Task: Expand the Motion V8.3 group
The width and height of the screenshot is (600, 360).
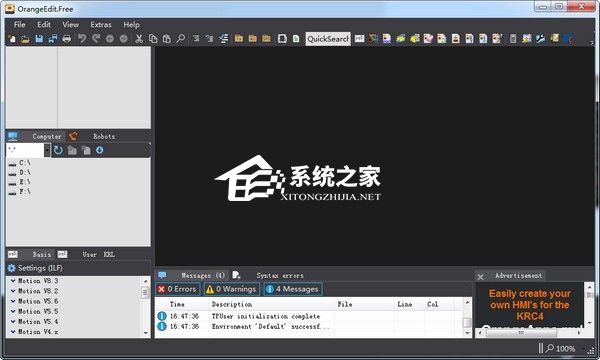Action: tap(13, 281)
